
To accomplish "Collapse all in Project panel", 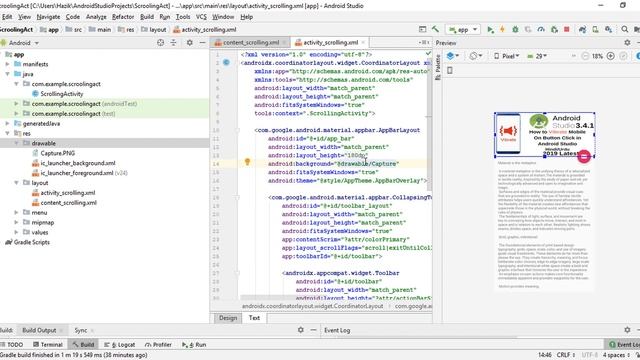I will pyautogui.click(x=173, y=42).
